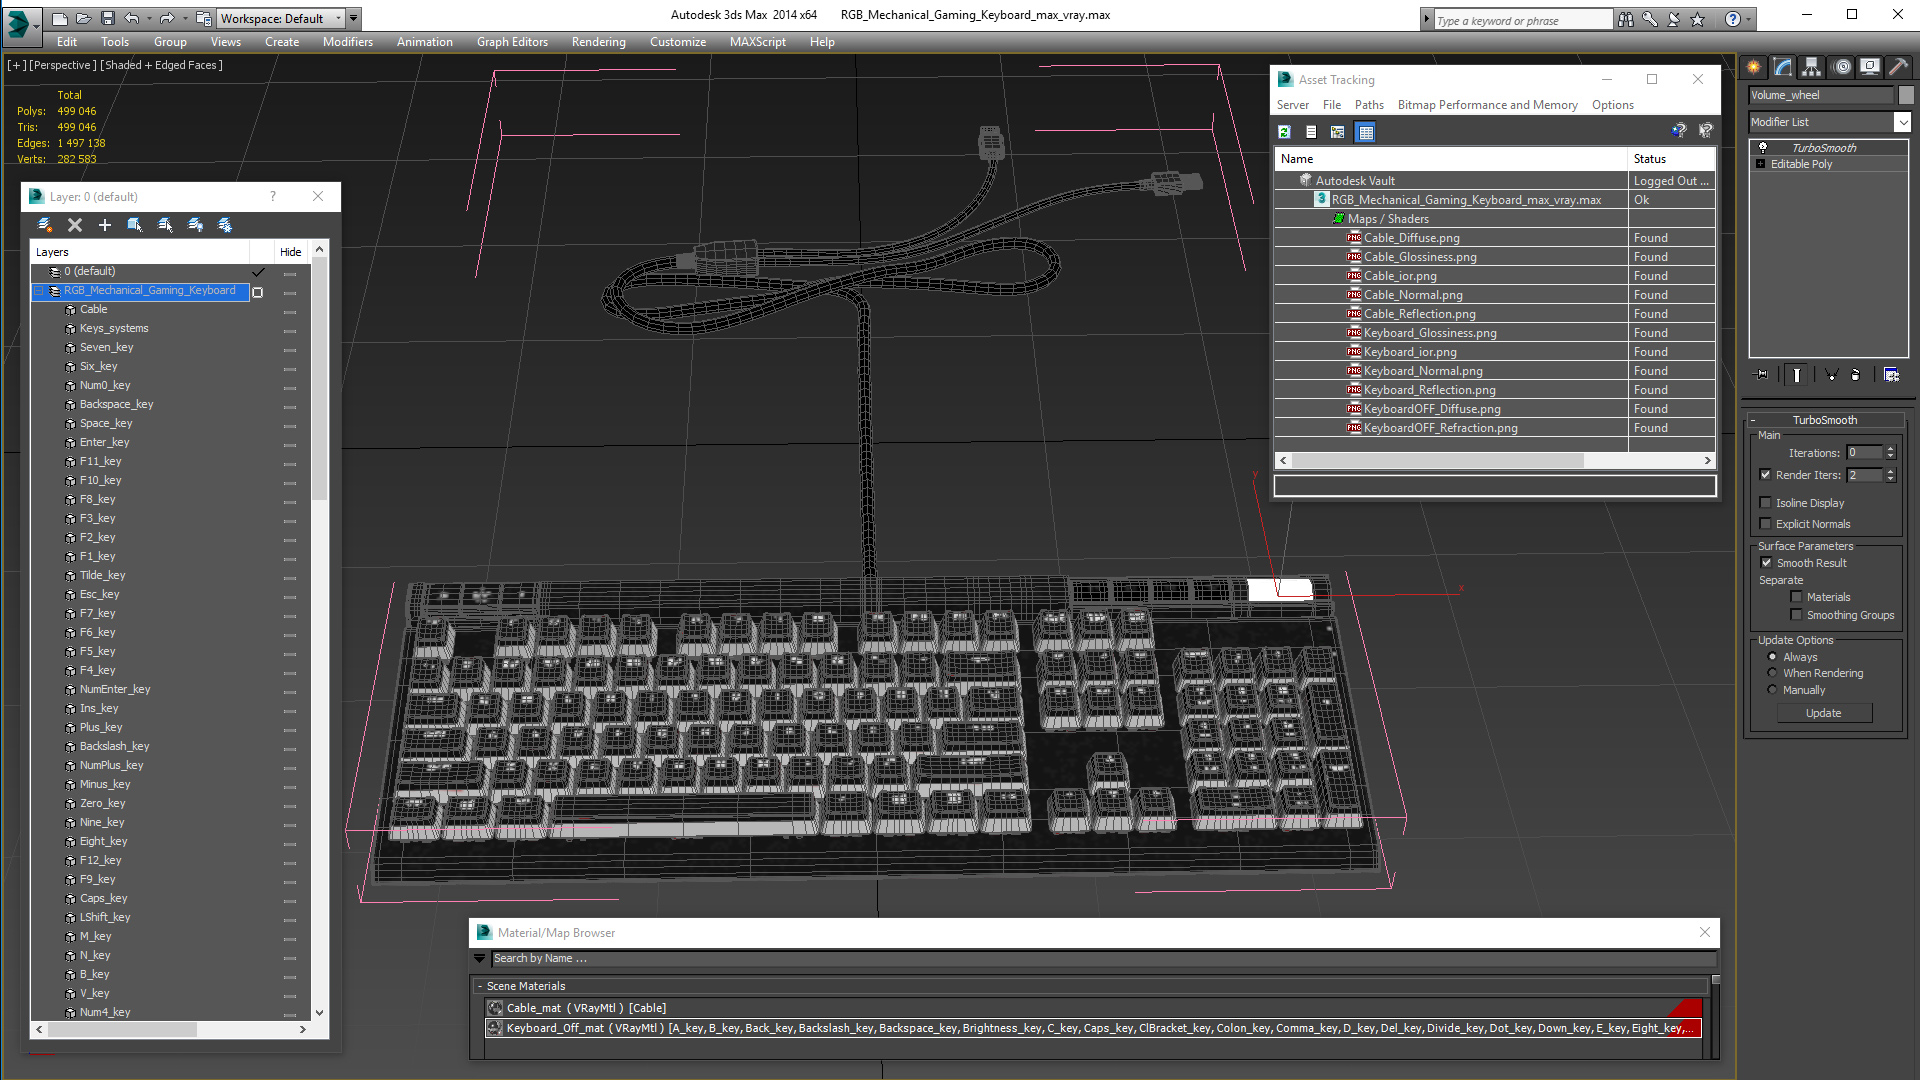Viewport: 1920px width, 1080px height.
Task: Open Paths menu in Asset Tracking
Action: pyautogui.click(x=1368, y=105)
